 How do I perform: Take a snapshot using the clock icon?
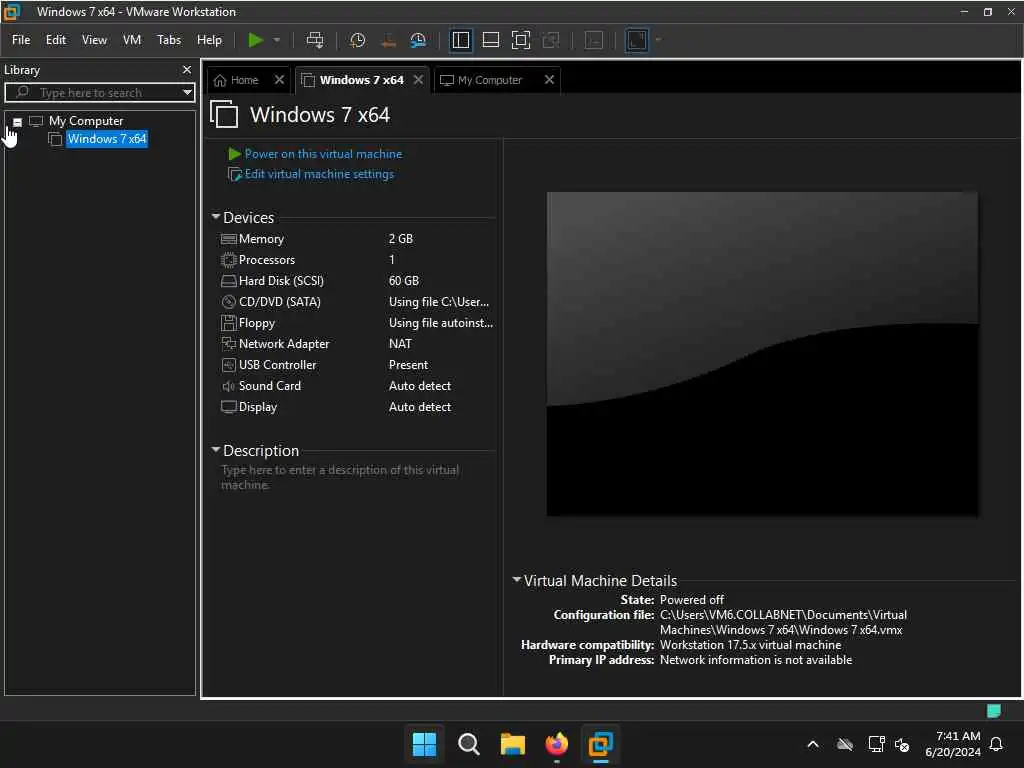click(357, 40)
